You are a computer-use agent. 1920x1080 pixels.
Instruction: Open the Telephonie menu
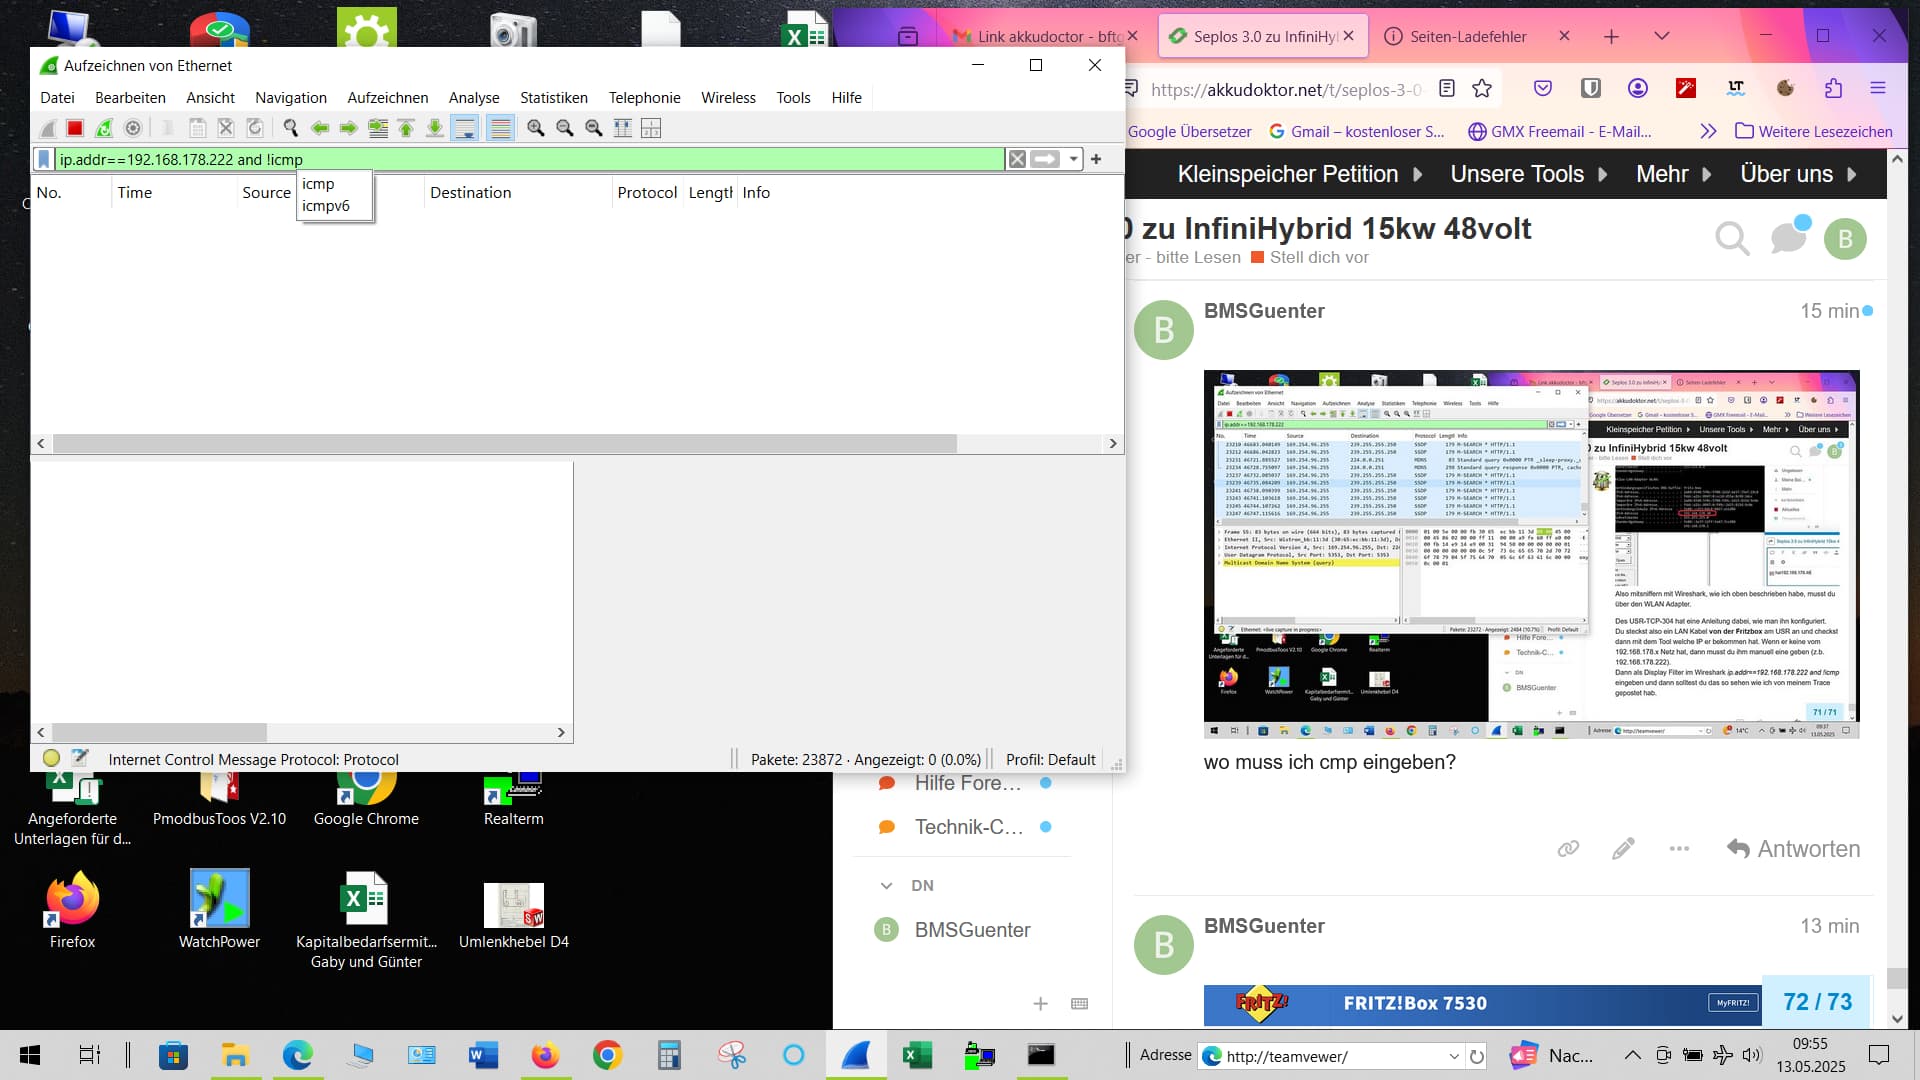(x=644, y=97)
